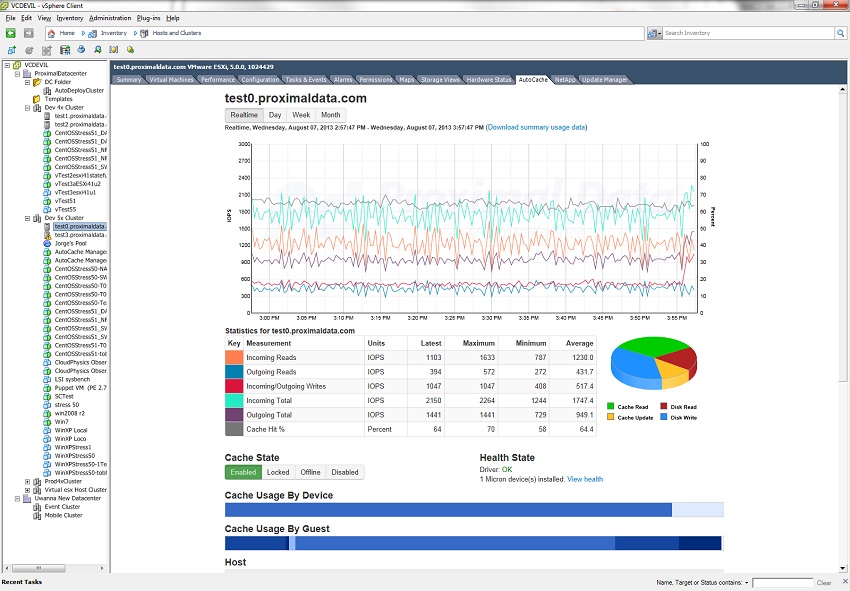Click the Download summary usage data link
The height and width of the screenshot is (591, 850).
pos(536,127)
